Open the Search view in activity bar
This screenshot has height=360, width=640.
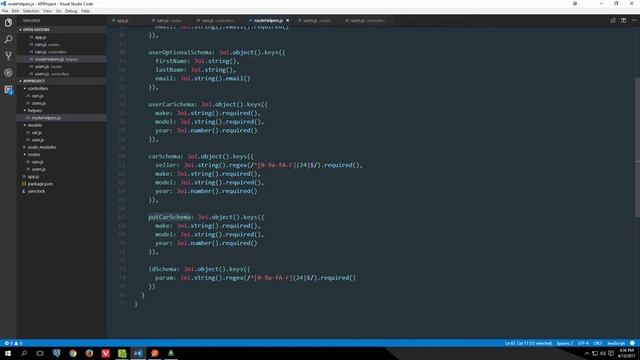pos(8,39)
